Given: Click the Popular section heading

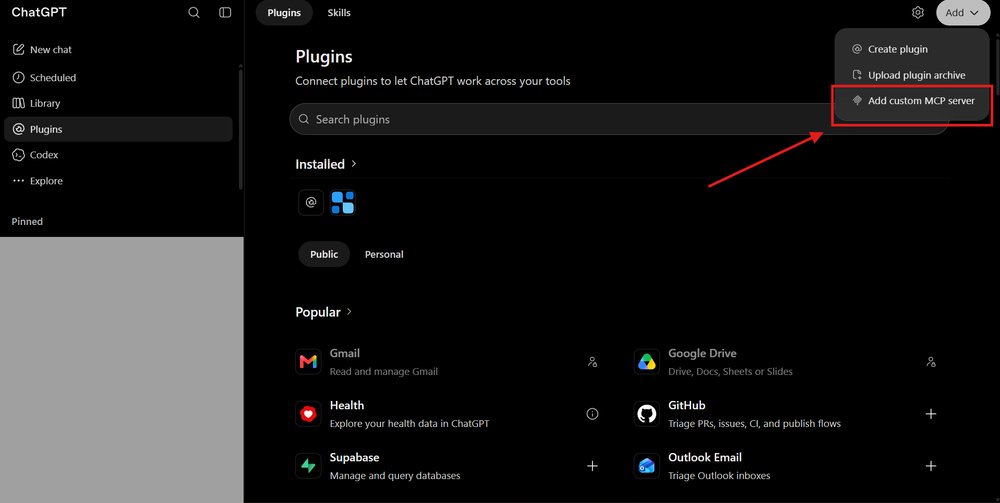Looking at the screenshot, I should click(x=318, y=312).
